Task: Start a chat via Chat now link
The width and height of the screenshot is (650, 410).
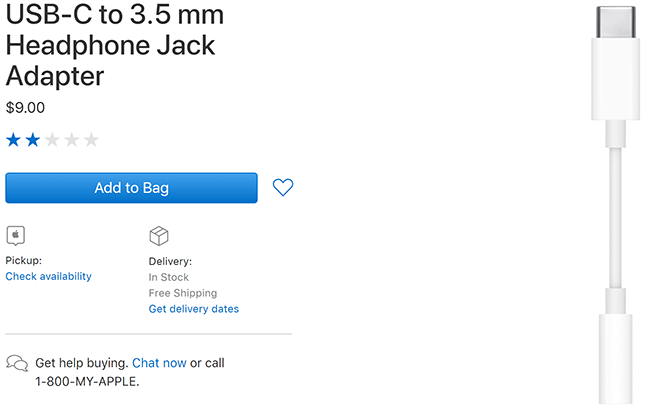Action: point(159,363)
